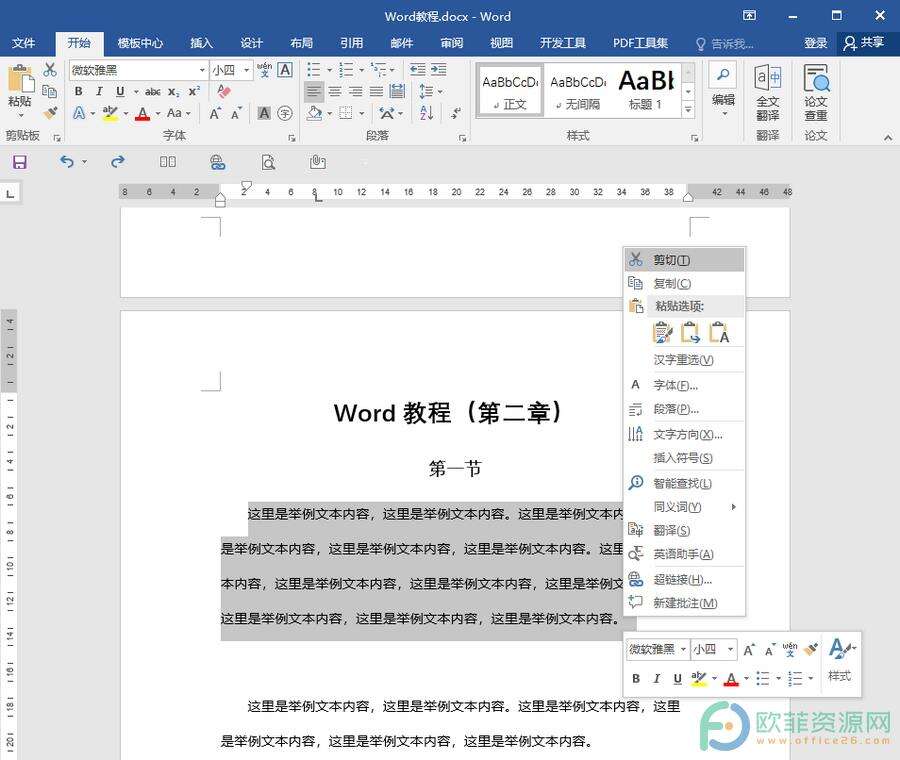Choose 字体 (Font) from the context menu
This screenshot has height=760, width=900.
coord(684,385)
